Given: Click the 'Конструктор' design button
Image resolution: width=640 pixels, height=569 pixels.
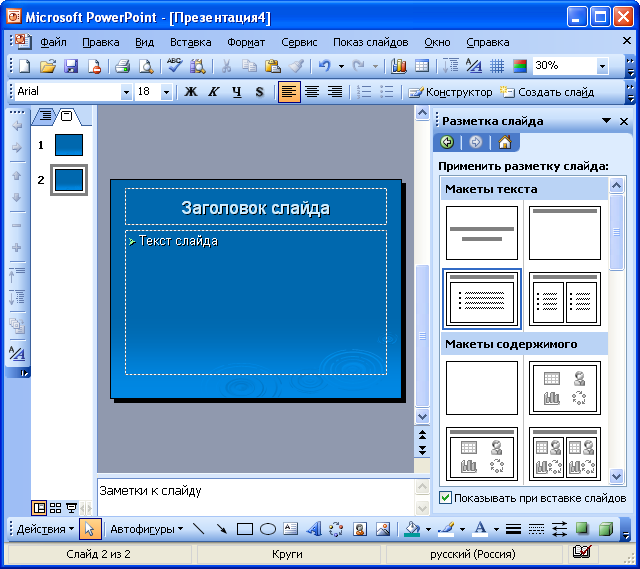Looking at the screenshot, I should (x=450, y=92).
